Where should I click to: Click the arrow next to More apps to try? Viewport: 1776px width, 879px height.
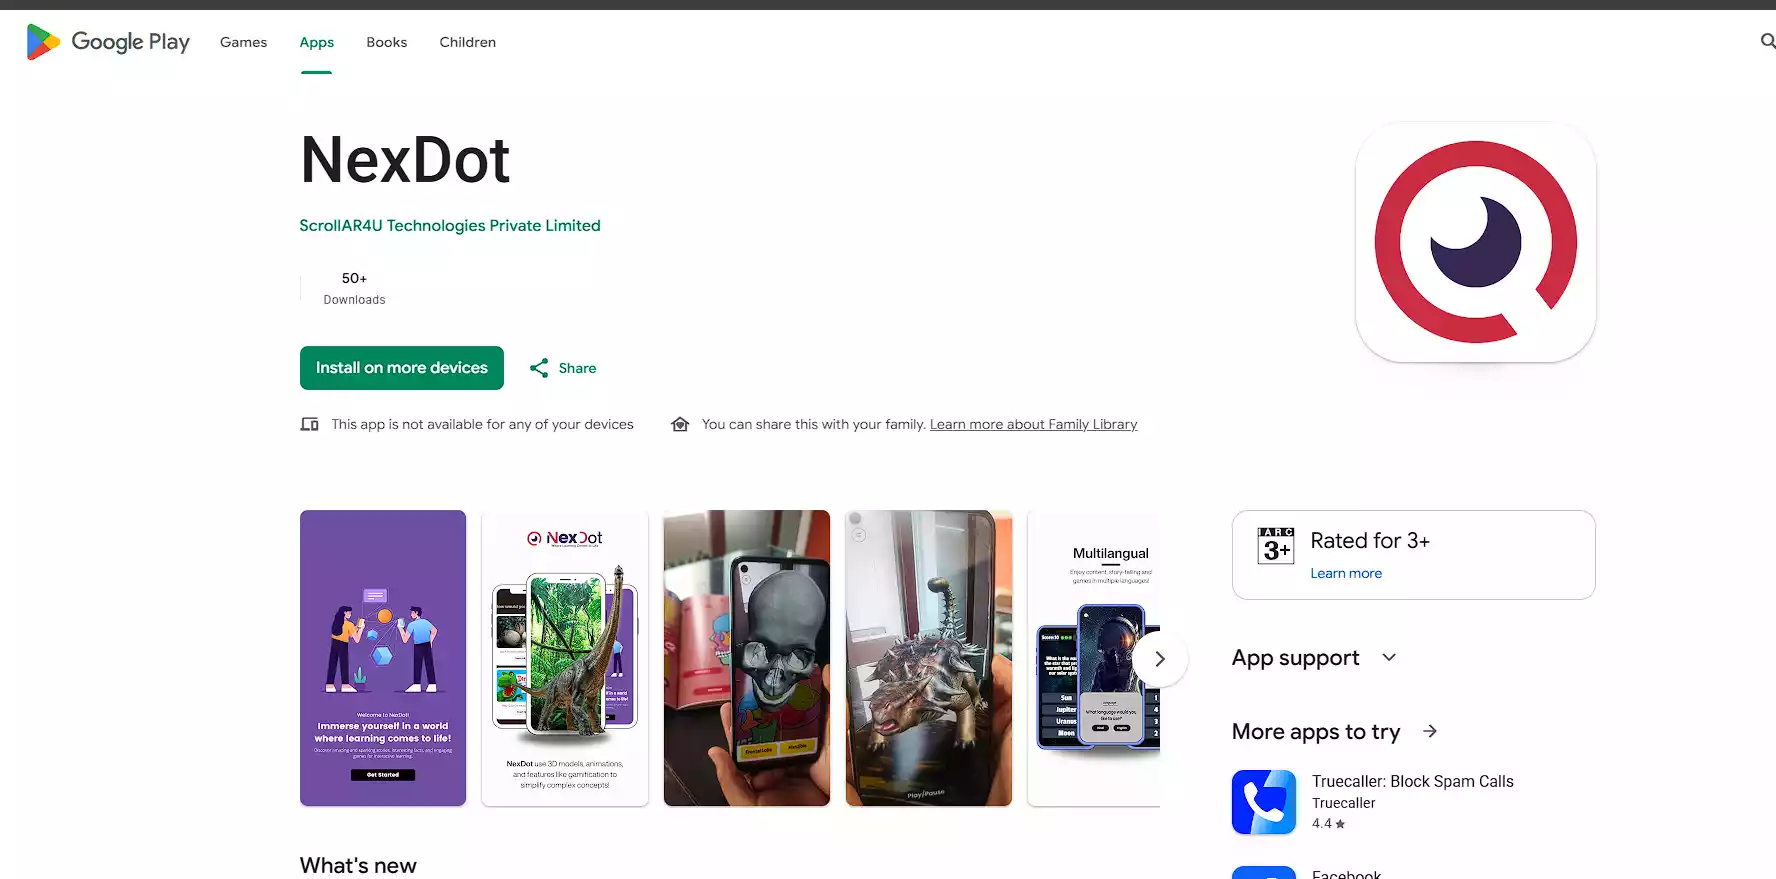(1430, 731)
